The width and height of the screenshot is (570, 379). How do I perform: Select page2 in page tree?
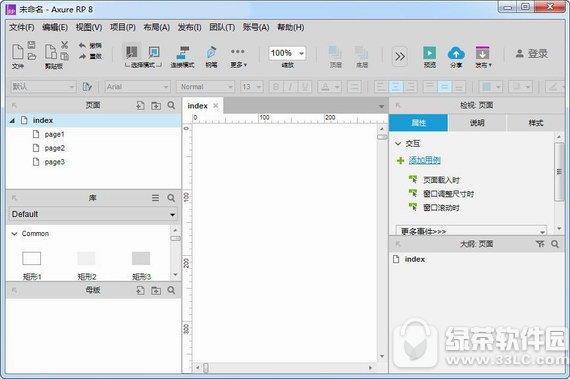tap(55, 148)
